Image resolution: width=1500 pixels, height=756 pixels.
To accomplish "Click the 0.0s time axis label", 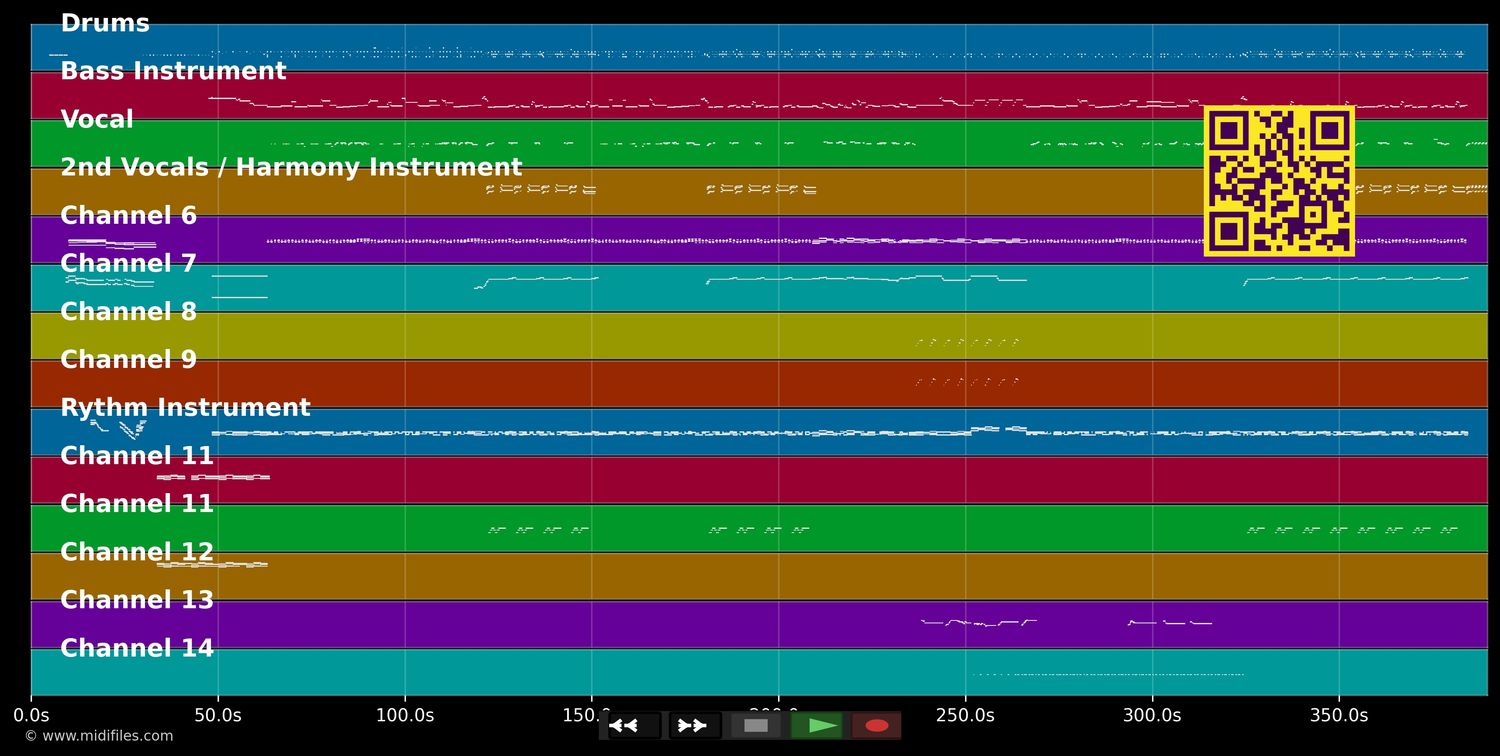I will 31,715.
